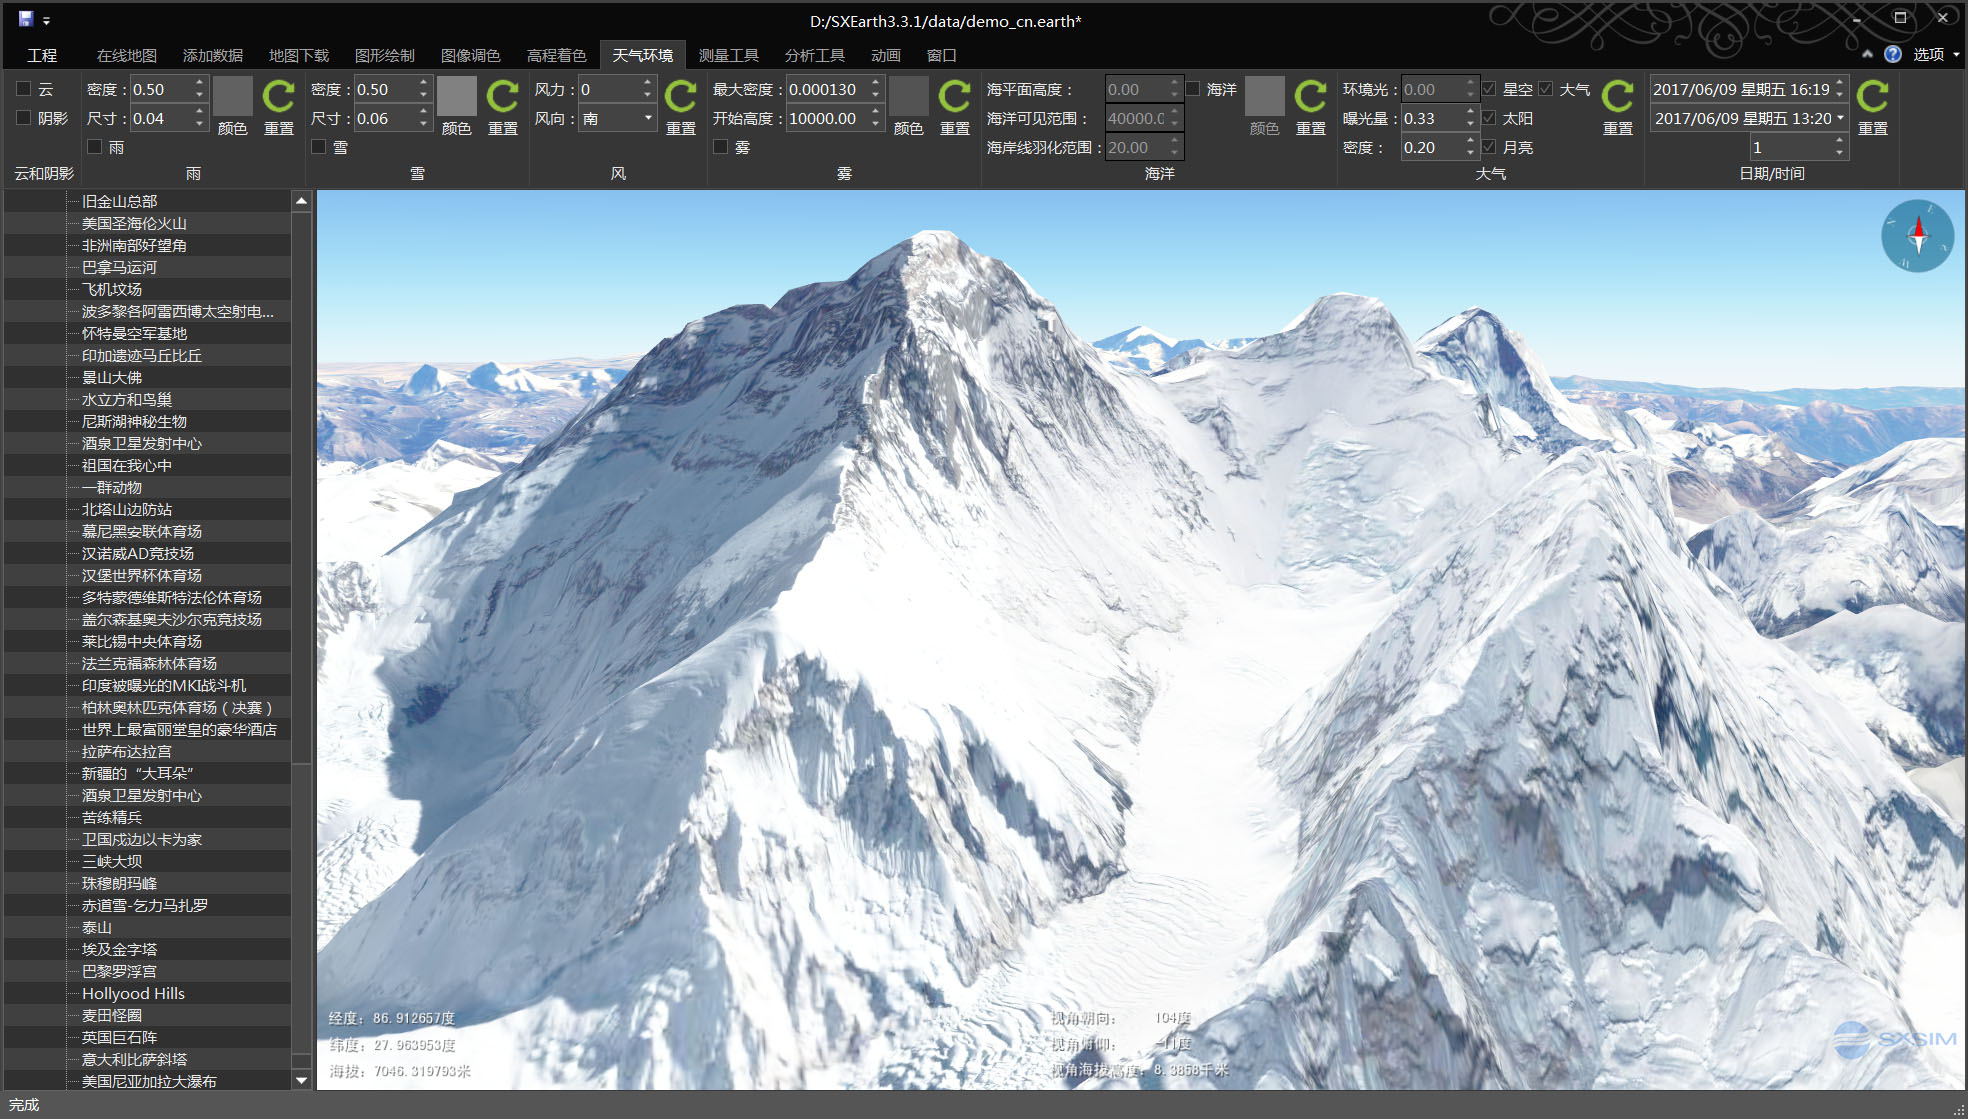Viewport: 1968px width, 1119px height.
Task: Pick rain color swatch
Action: [x=233, y=97]
